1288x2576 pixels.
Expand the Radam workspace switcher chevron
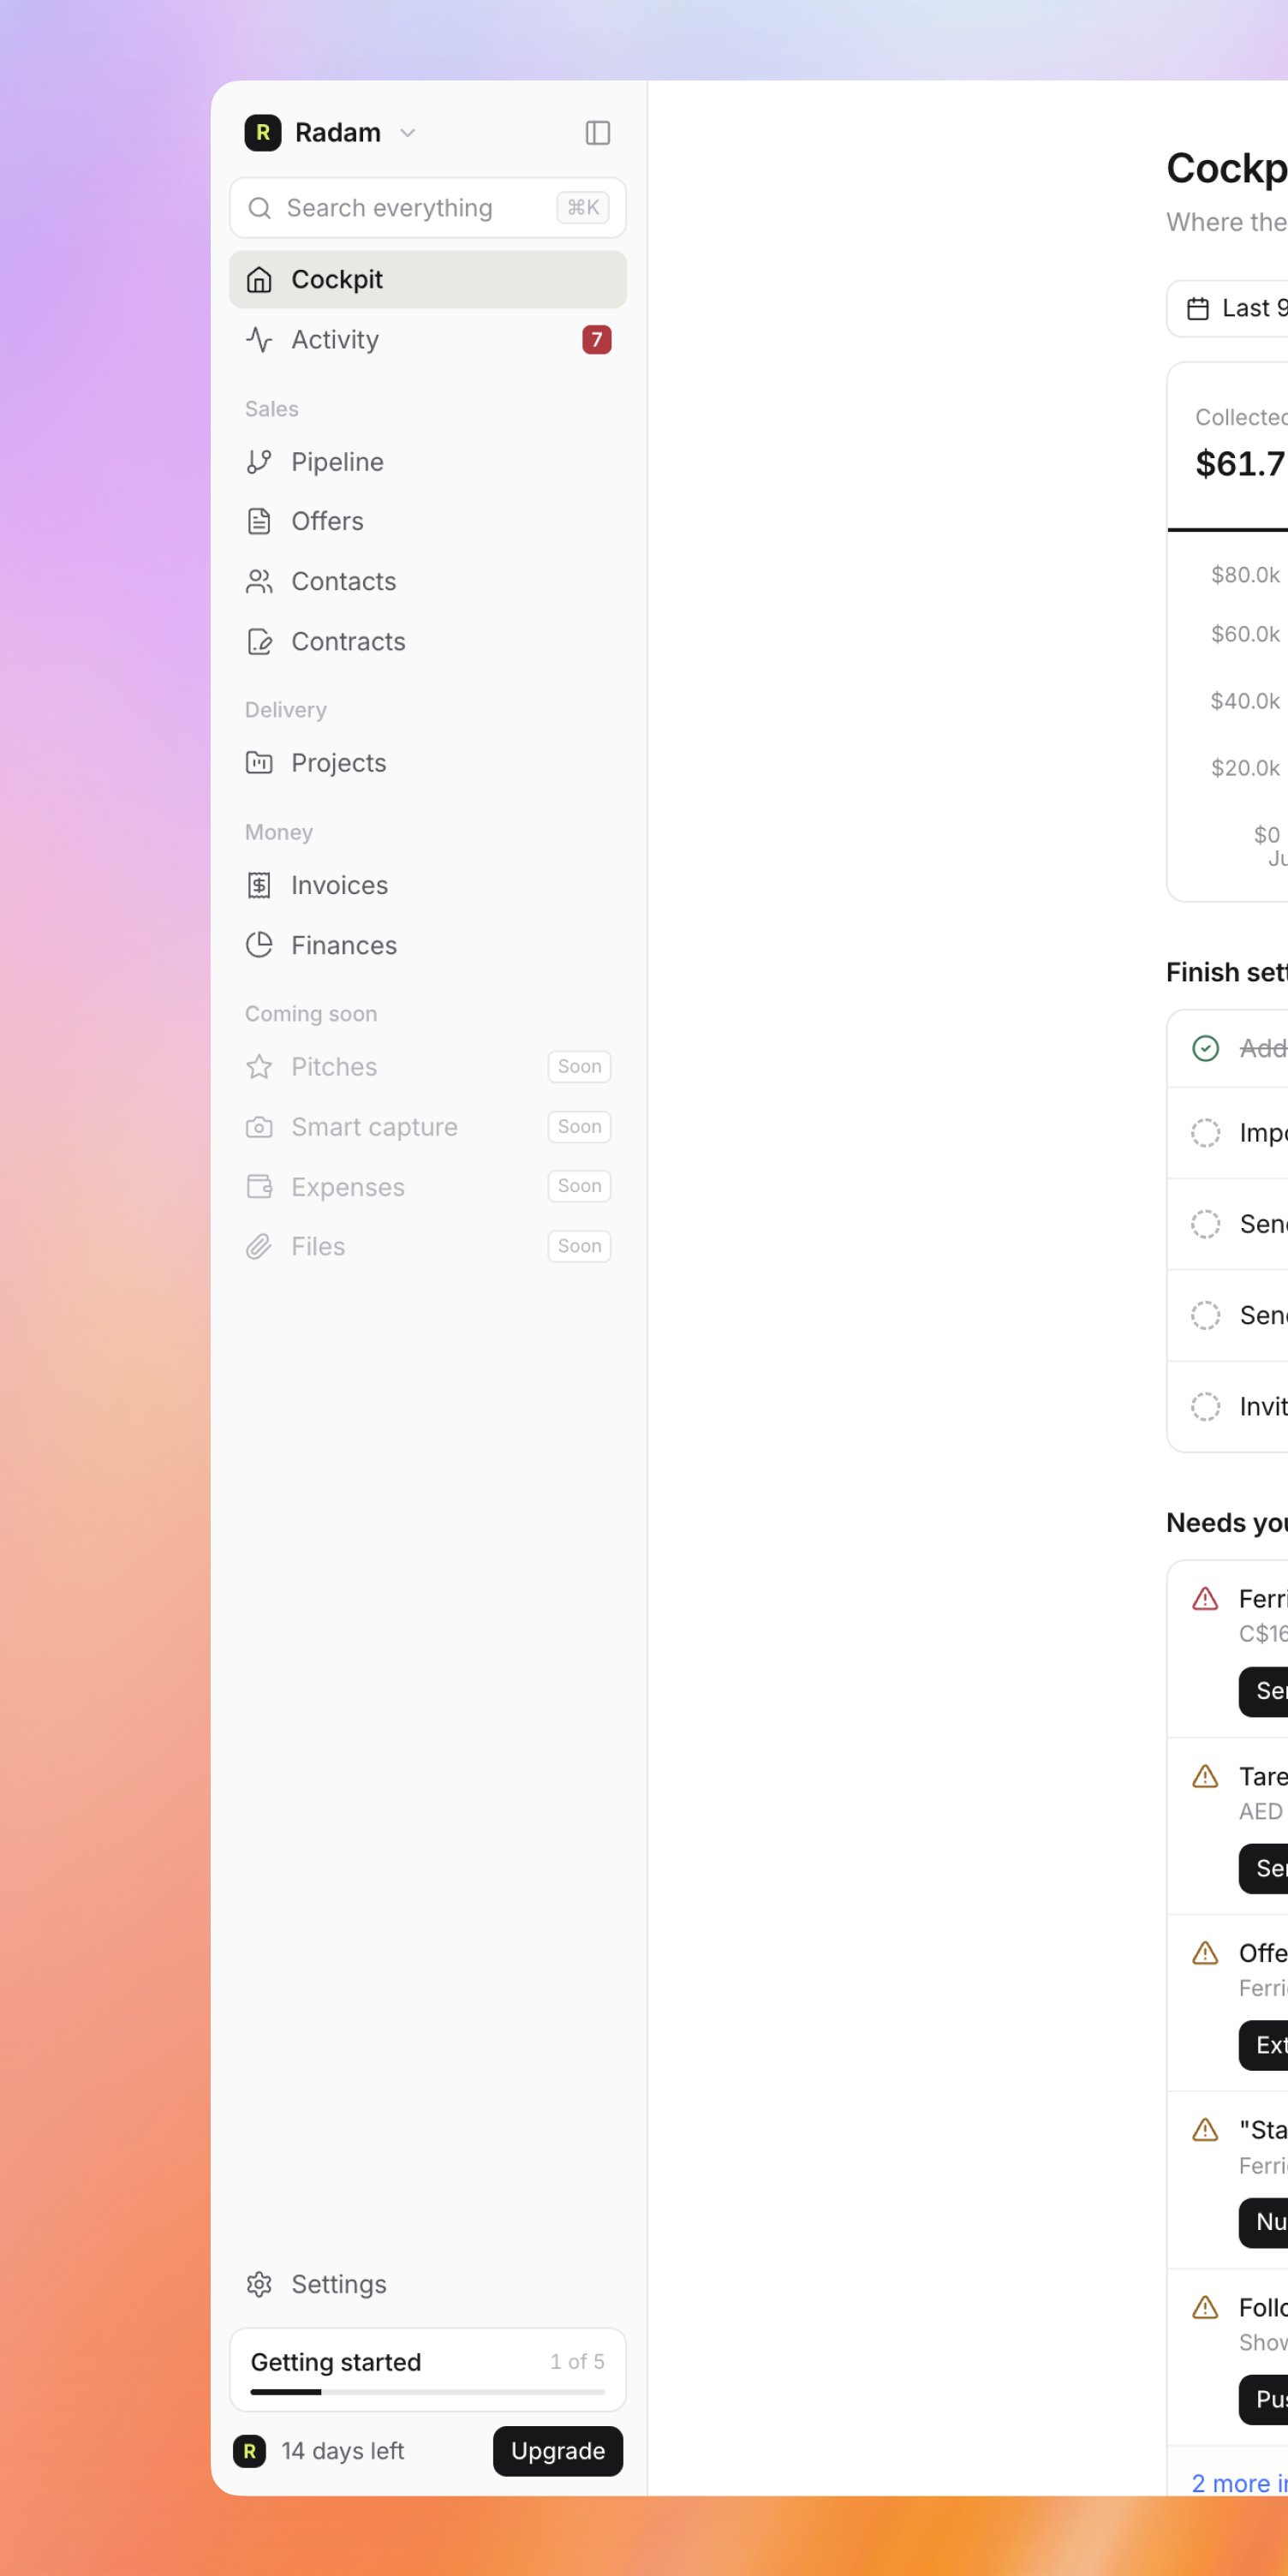[407, 133]
